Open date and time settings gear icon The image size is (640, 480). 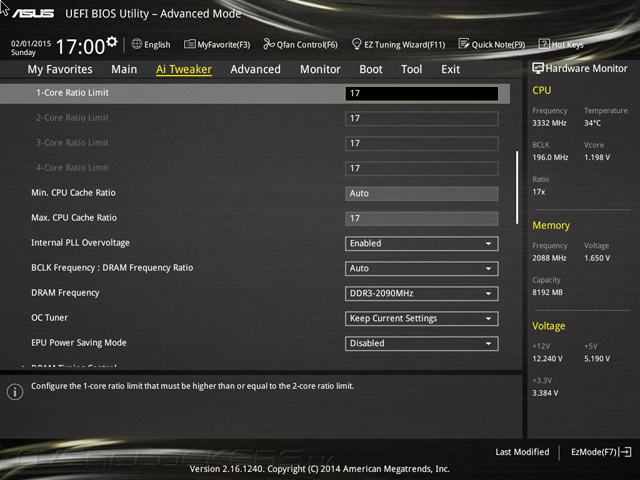point(111,42)
